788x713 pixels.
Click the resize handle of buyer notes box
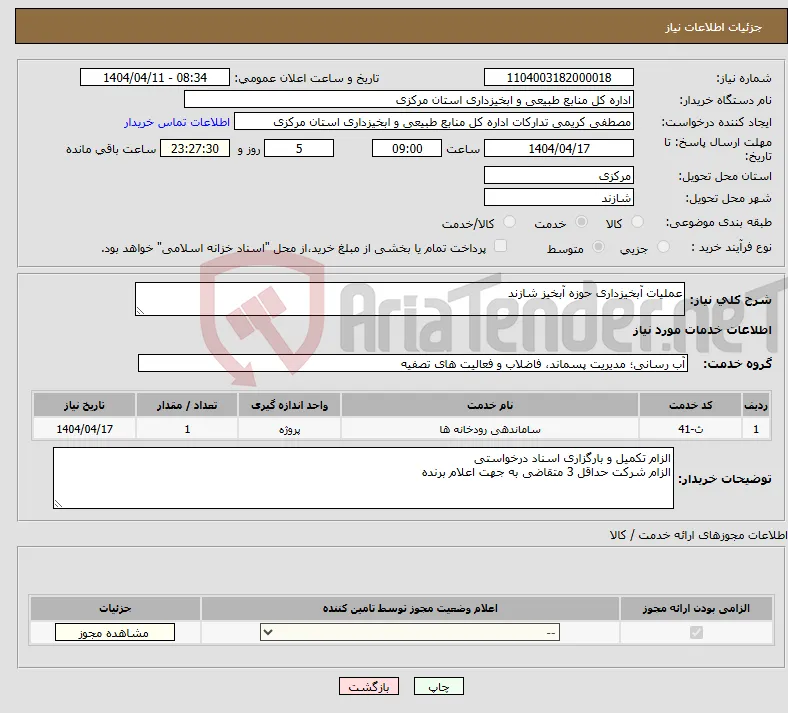point(58,503)
